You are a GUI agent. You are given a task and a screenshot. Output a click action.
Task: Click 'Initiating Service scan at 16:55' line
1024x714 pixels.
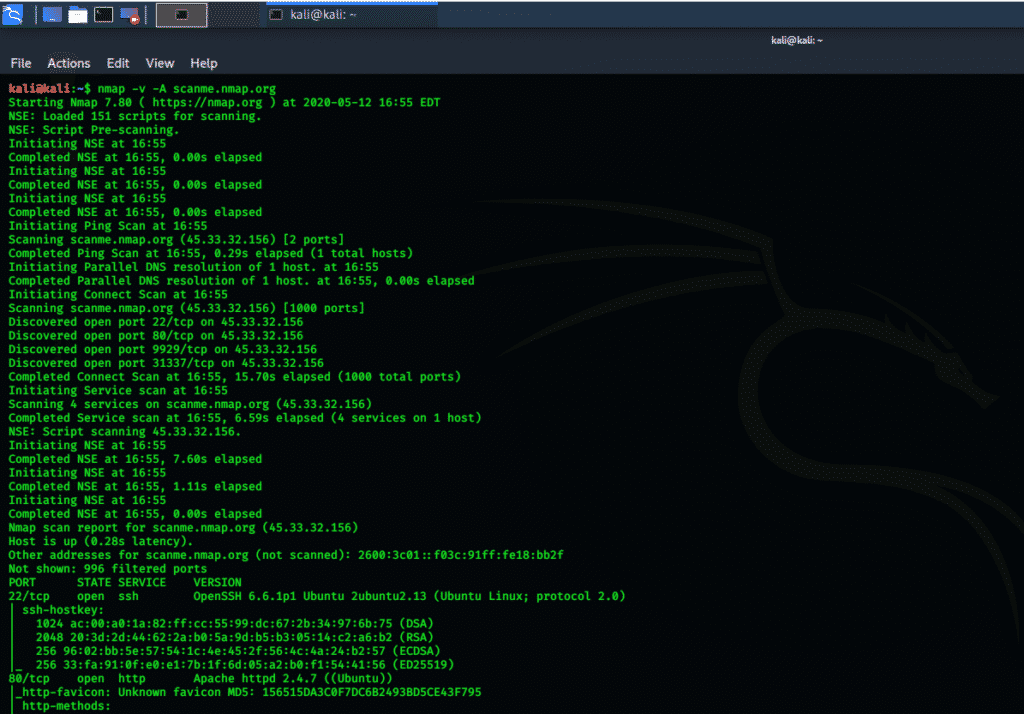(x=118, y=391)
